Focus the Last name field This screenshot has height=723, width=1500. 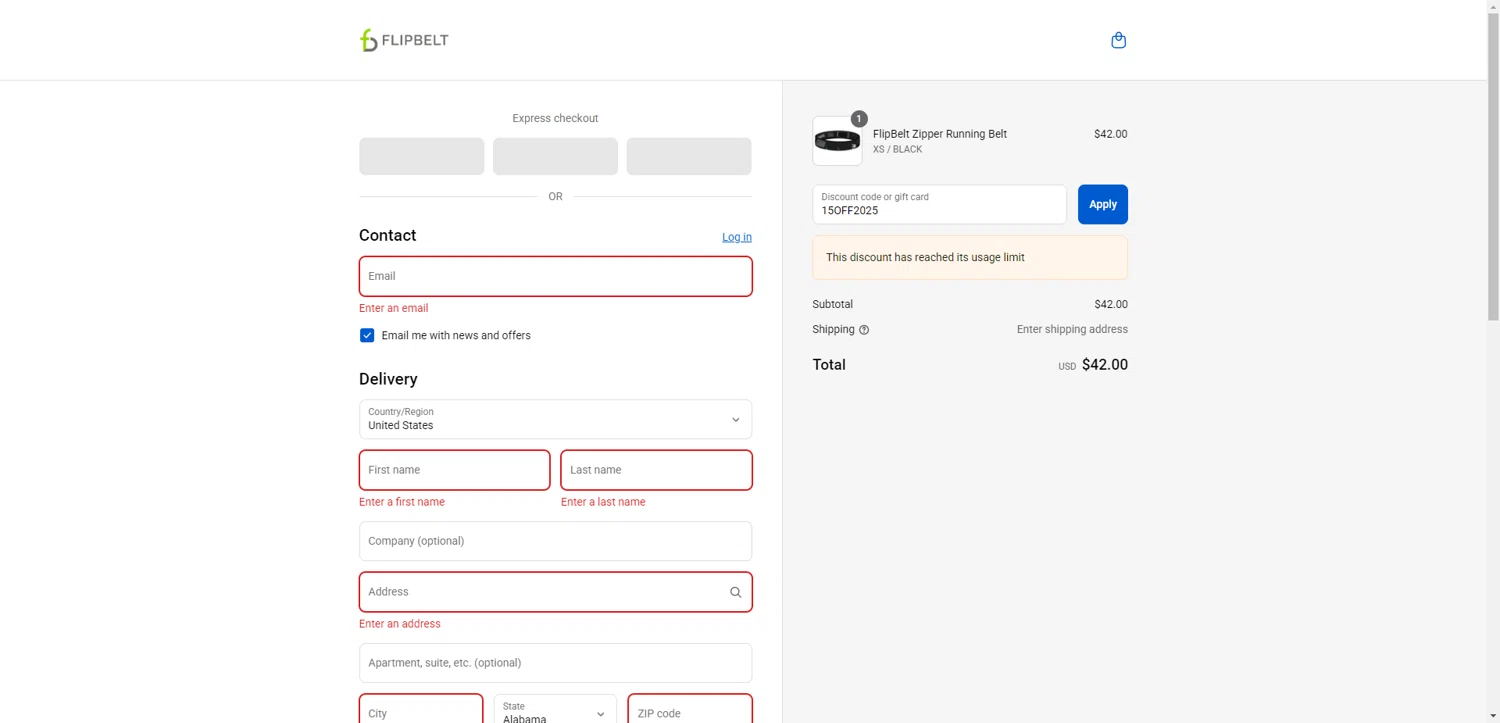point(656,470)
